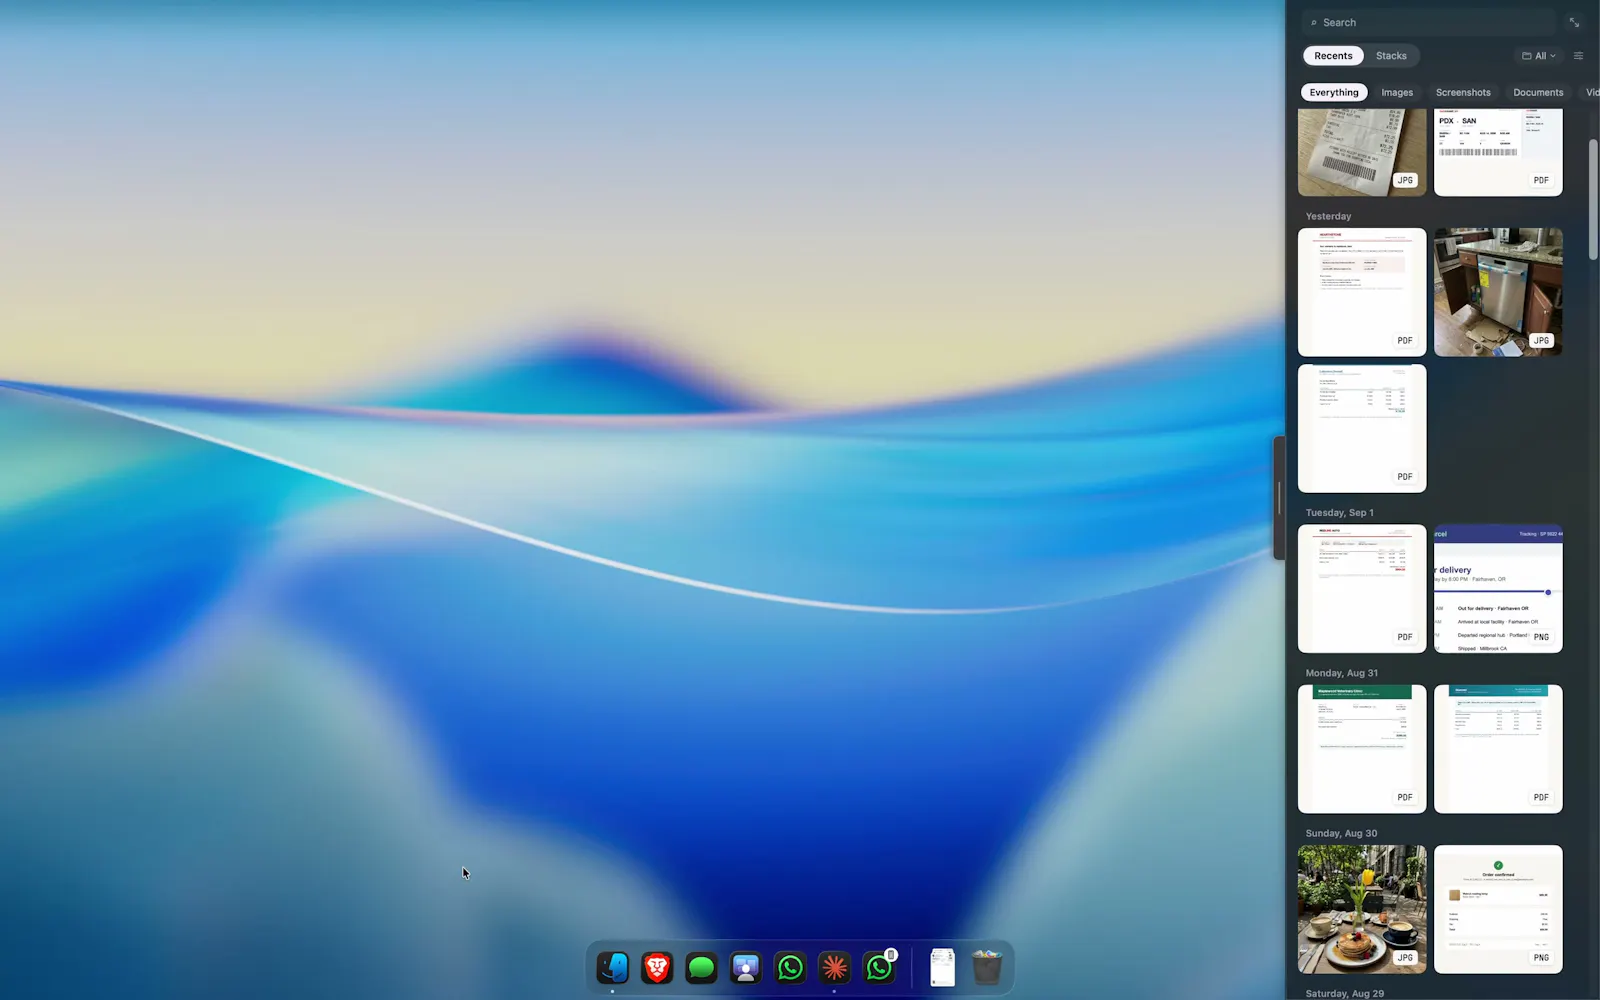1600x1000 pixels.
Task: Open the orange starburst app in dock
Action: [x=834, y=967]
